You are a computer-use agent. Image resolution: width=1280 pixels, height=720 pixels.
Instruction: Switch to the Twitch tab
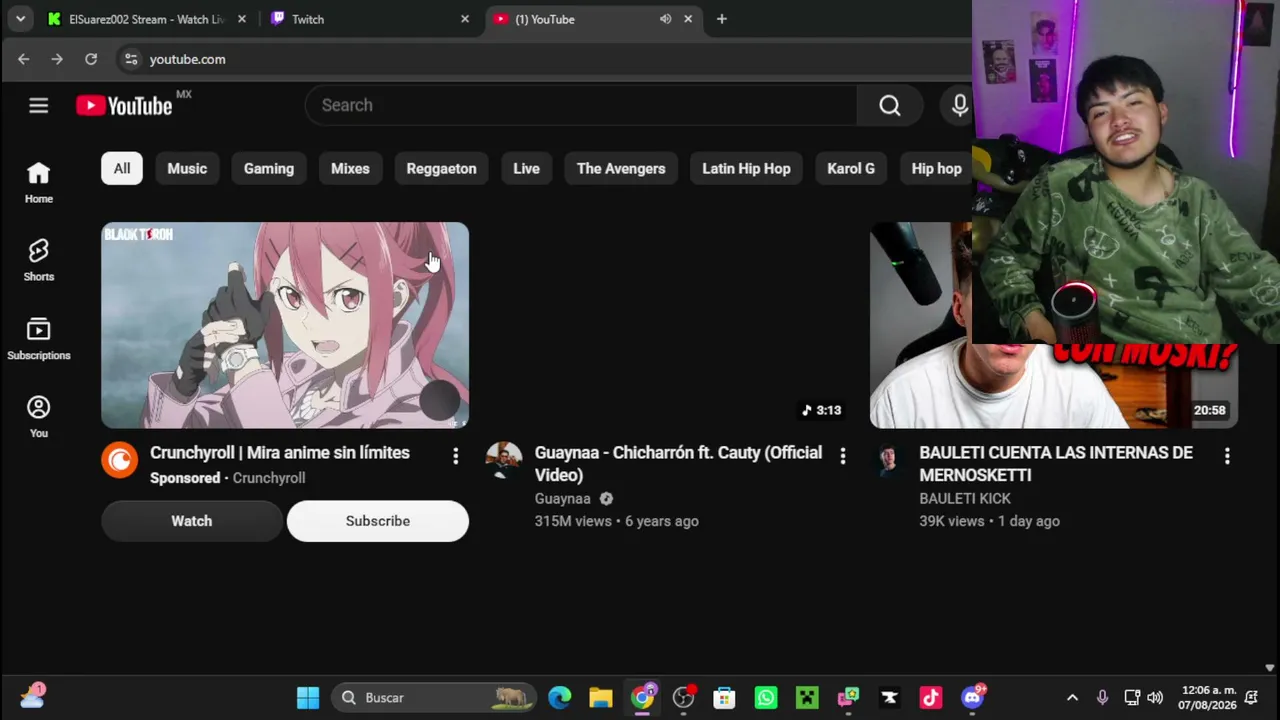(370, 19)
